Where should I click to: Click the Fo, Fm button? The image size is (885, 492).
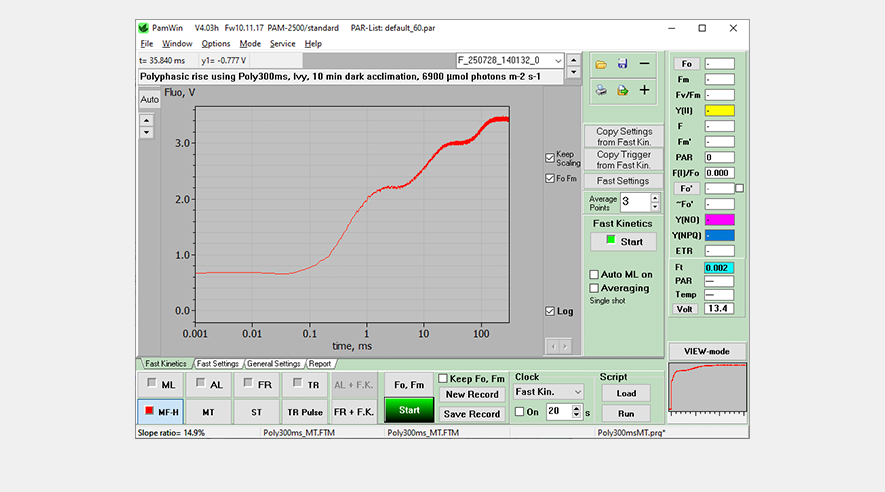click(409, 385)
